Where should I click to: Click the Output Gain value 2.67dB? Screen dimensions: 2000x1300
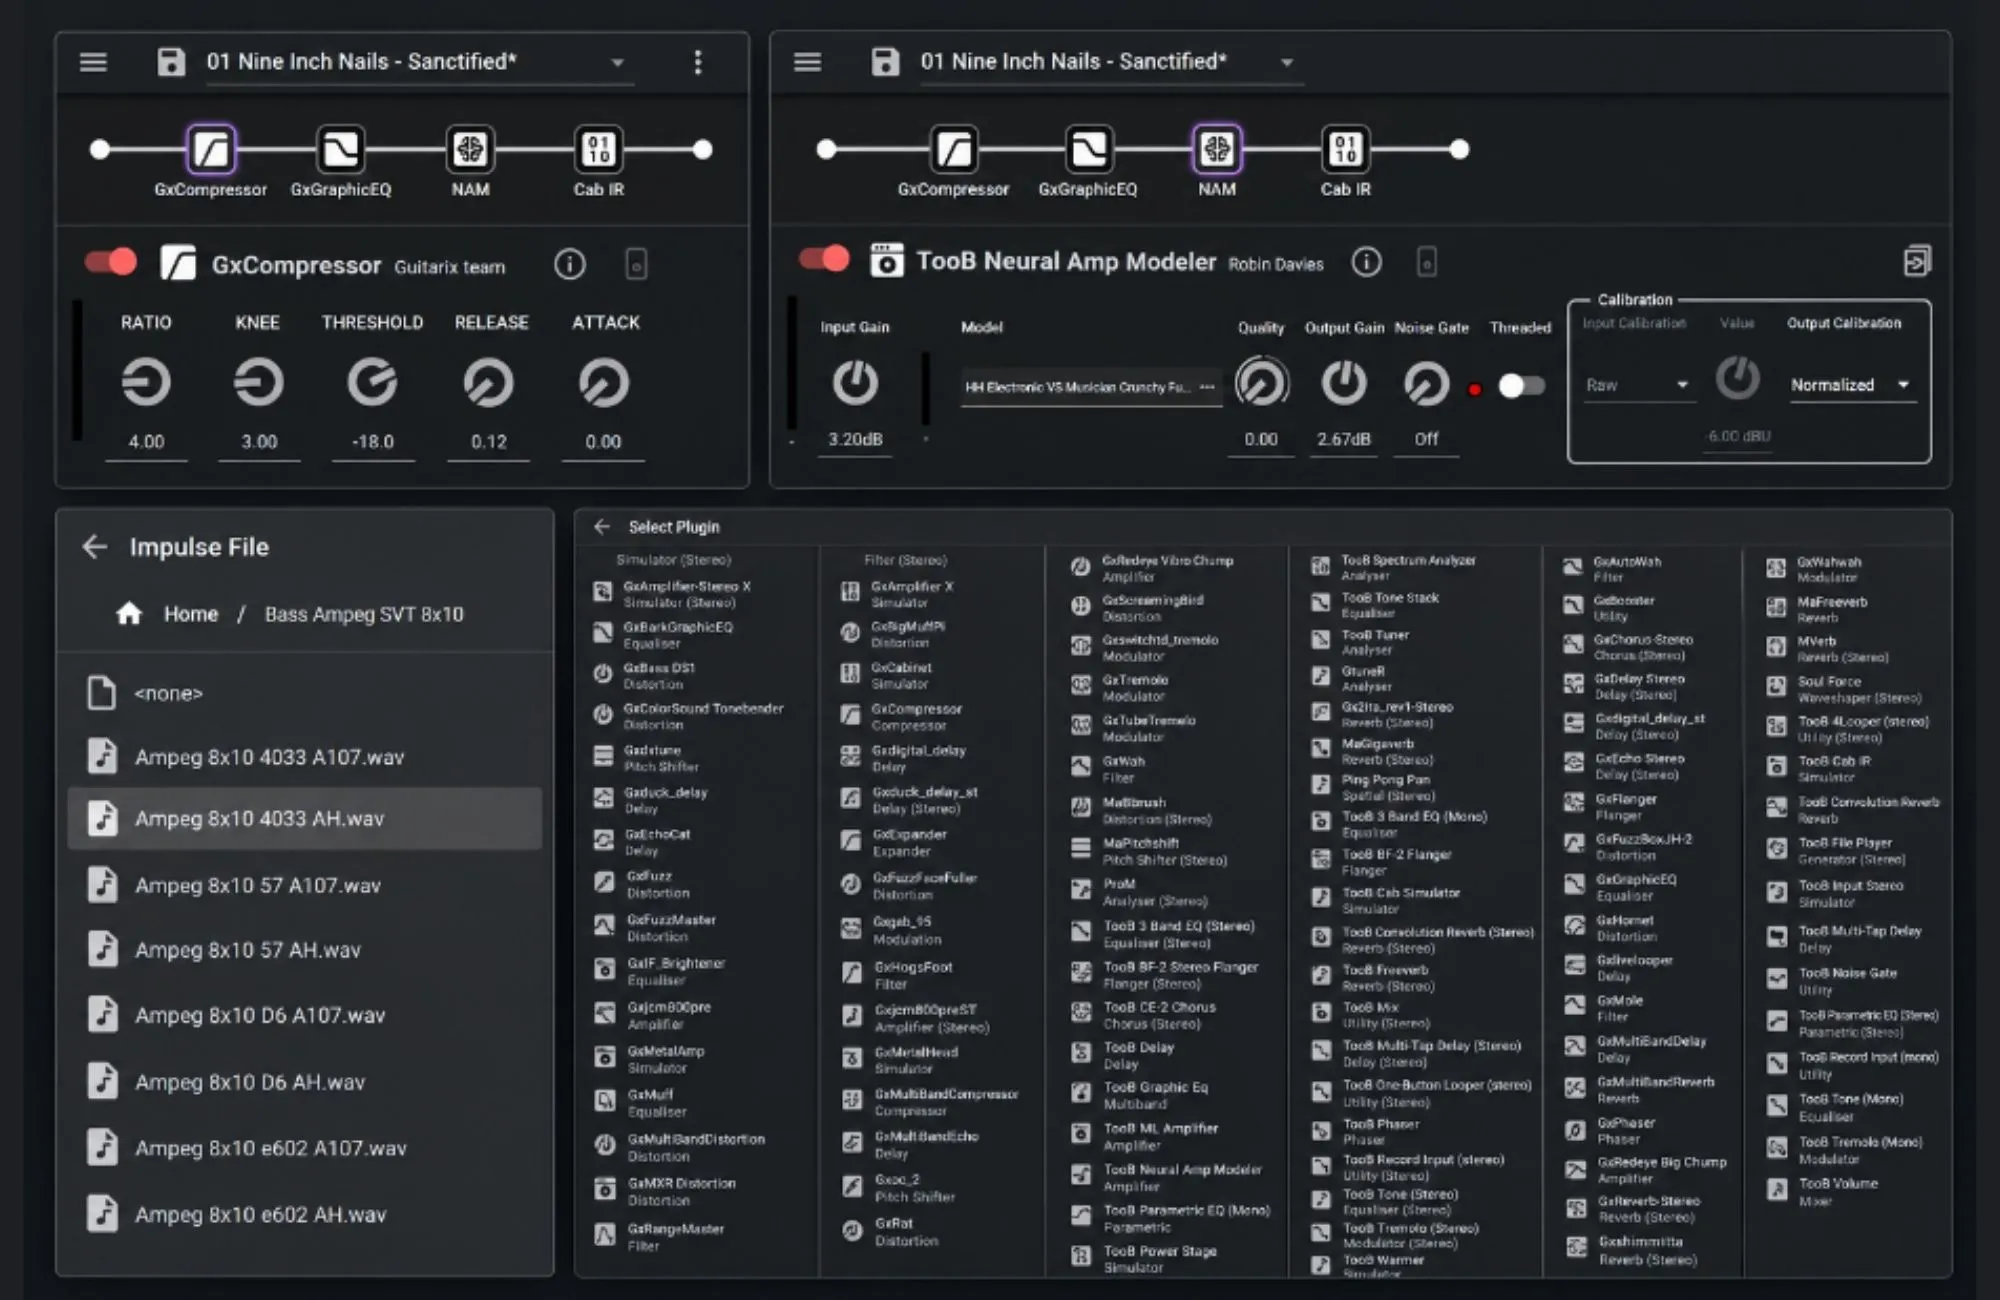pos(1344,439)
